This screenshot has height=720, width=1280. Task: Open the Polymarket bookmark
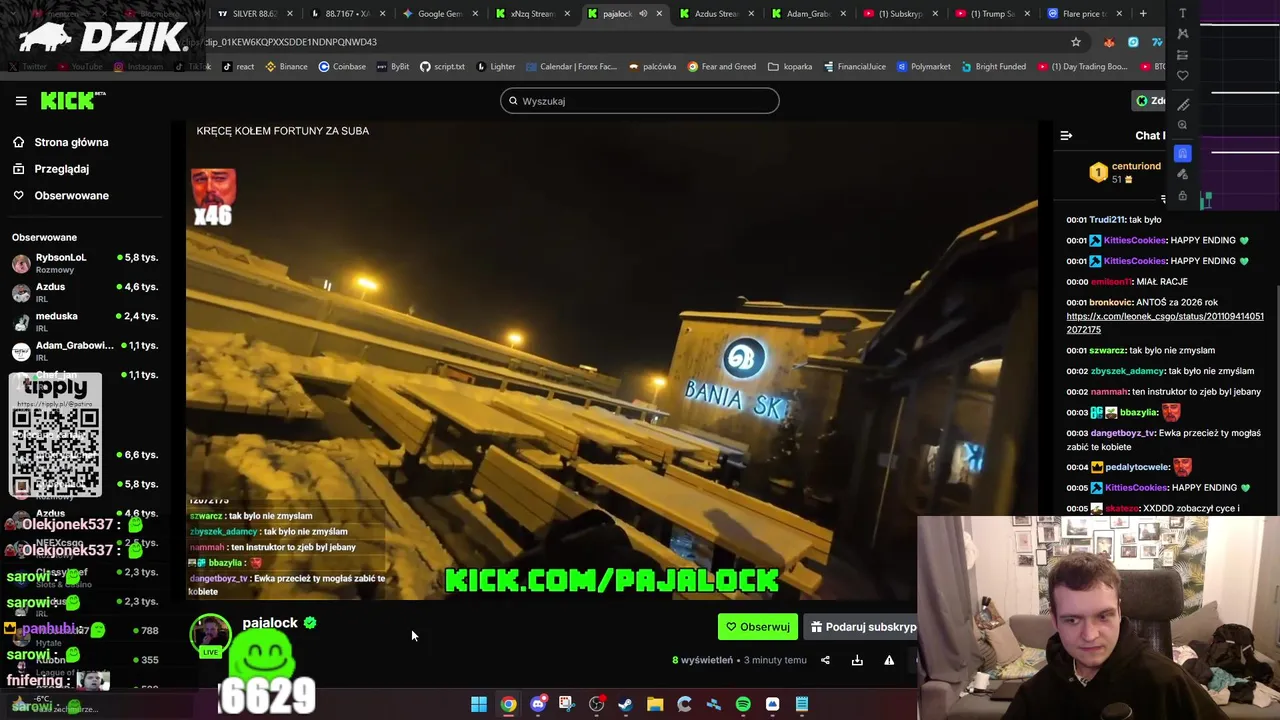pos(923,67)
